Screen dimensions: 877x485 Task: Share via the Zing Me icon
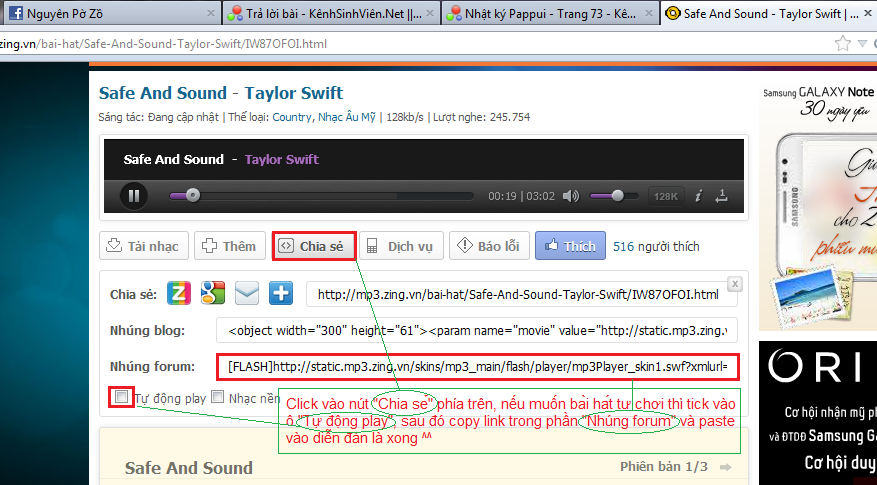[x=179, y=294]
